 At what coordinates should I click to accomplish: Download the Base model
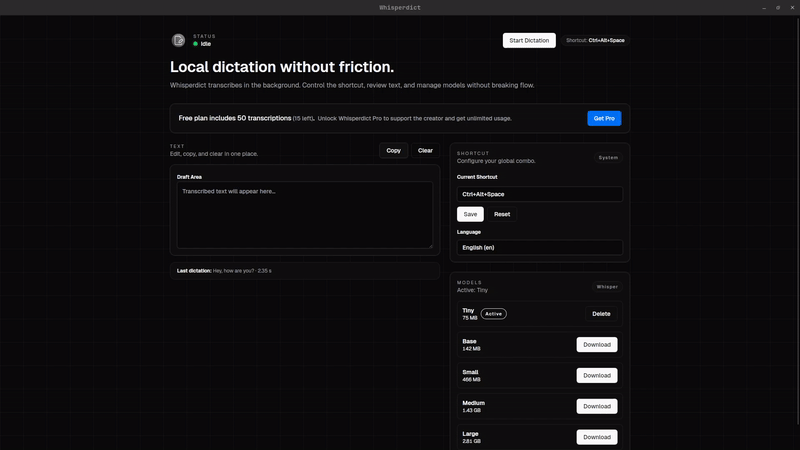click(x=597, y=344)
